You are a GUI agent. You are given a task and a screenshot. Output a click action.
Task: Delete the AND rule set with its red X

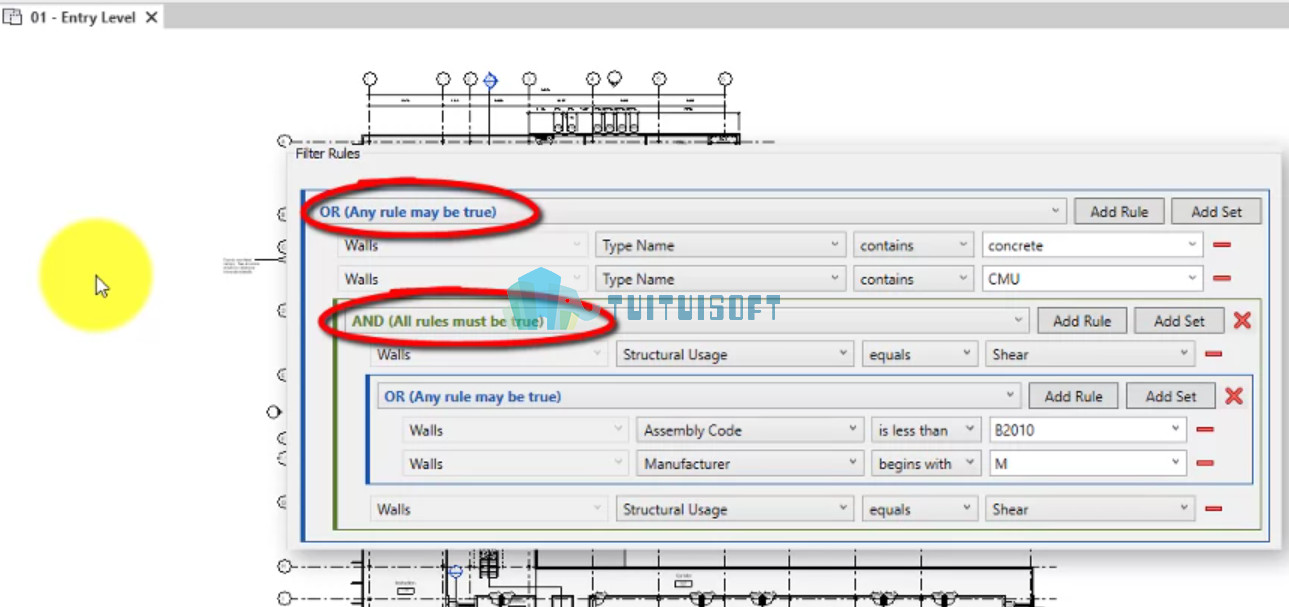(1242, 321)
